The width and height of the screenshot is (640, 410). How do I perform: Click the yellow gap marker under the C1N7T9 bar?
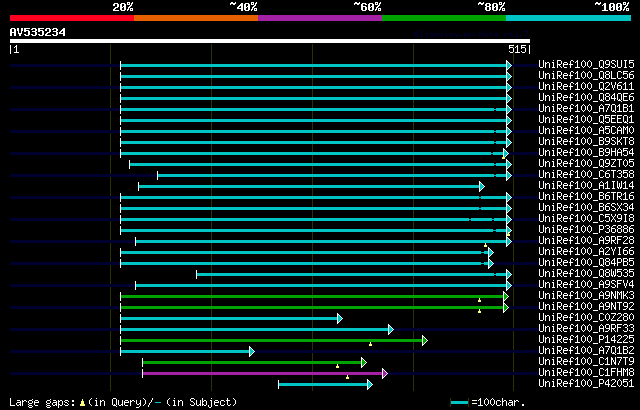click(x=337, y=366)
